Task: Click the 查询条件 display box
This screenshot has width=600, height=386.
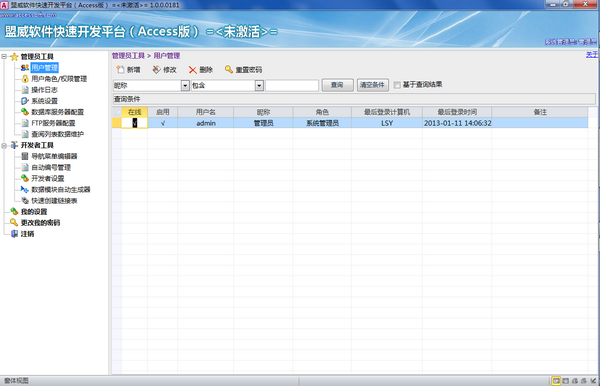Action: pyautogui.click(x=354, y=99)
